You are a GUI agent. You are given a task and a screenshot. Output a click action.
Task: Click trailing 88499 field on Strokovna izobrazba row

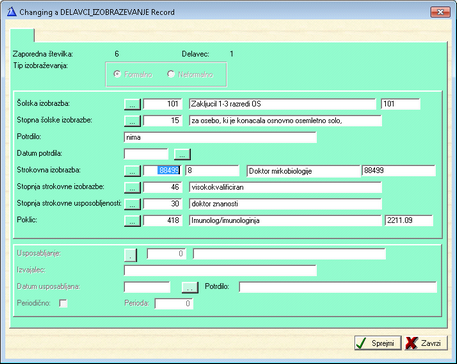(399, 171)
